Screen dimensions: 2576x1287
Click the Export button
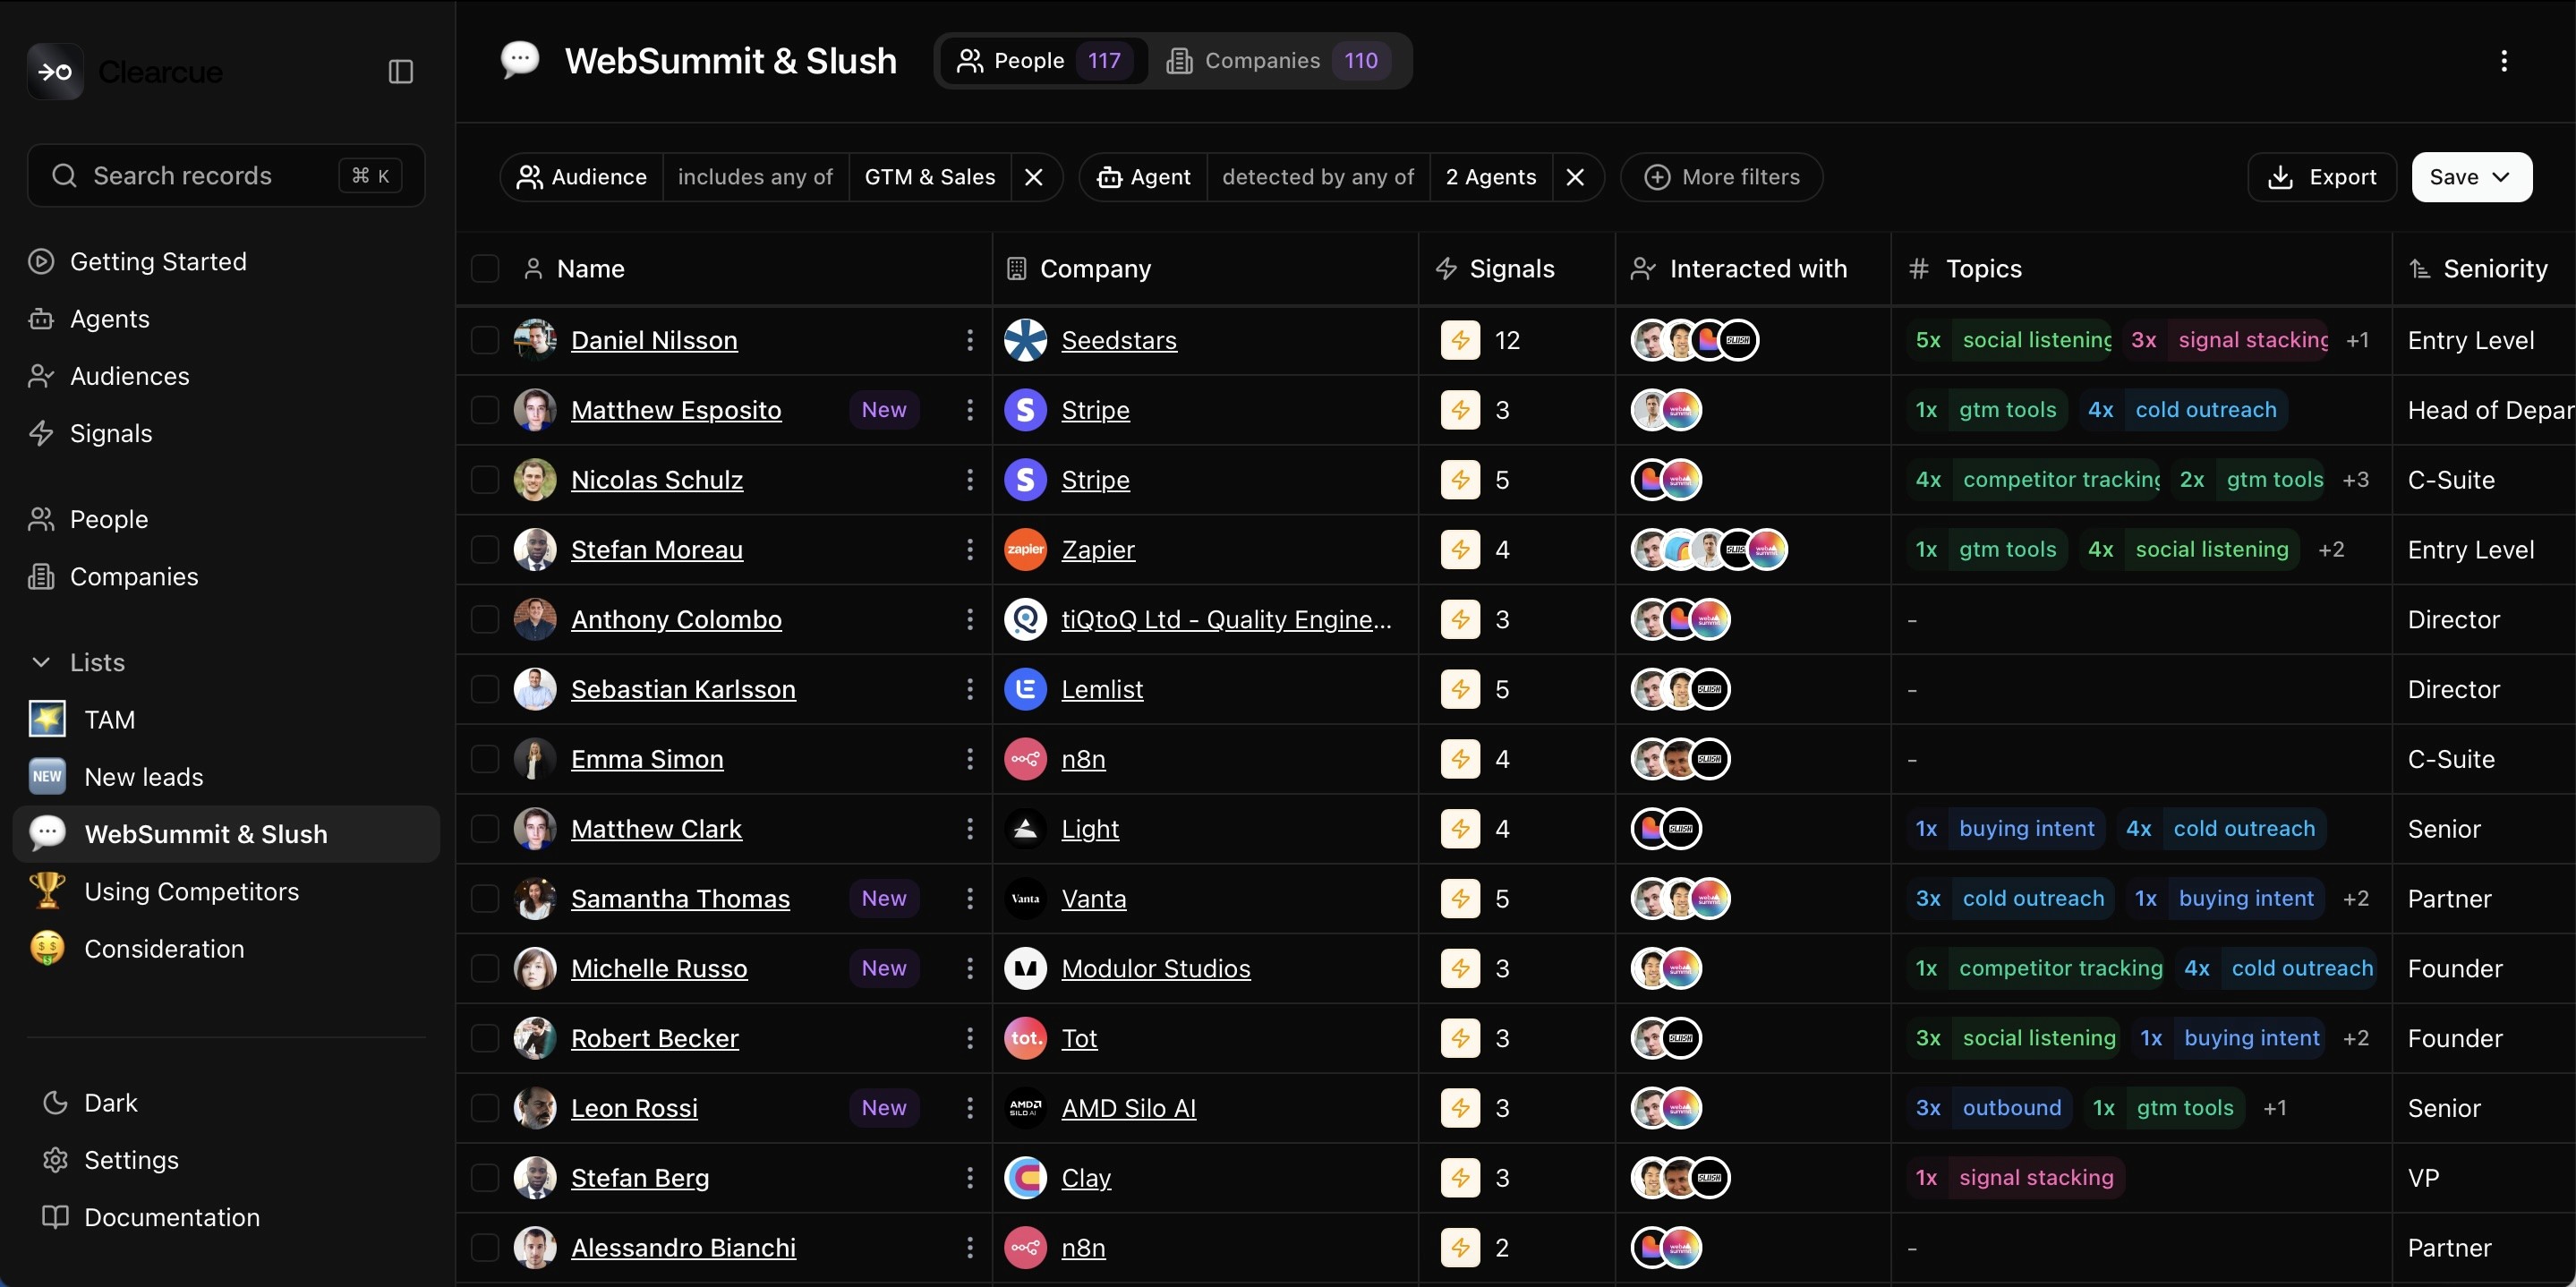tap(2321, 177)
